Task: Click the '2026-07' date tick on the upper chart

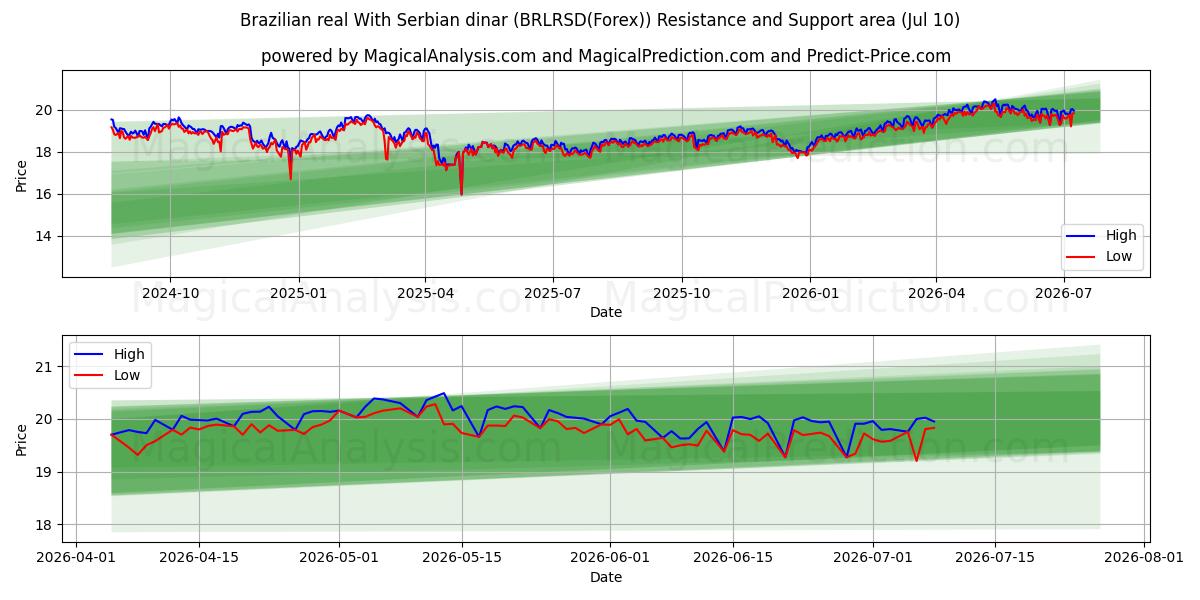Action: click(1064, 293)
